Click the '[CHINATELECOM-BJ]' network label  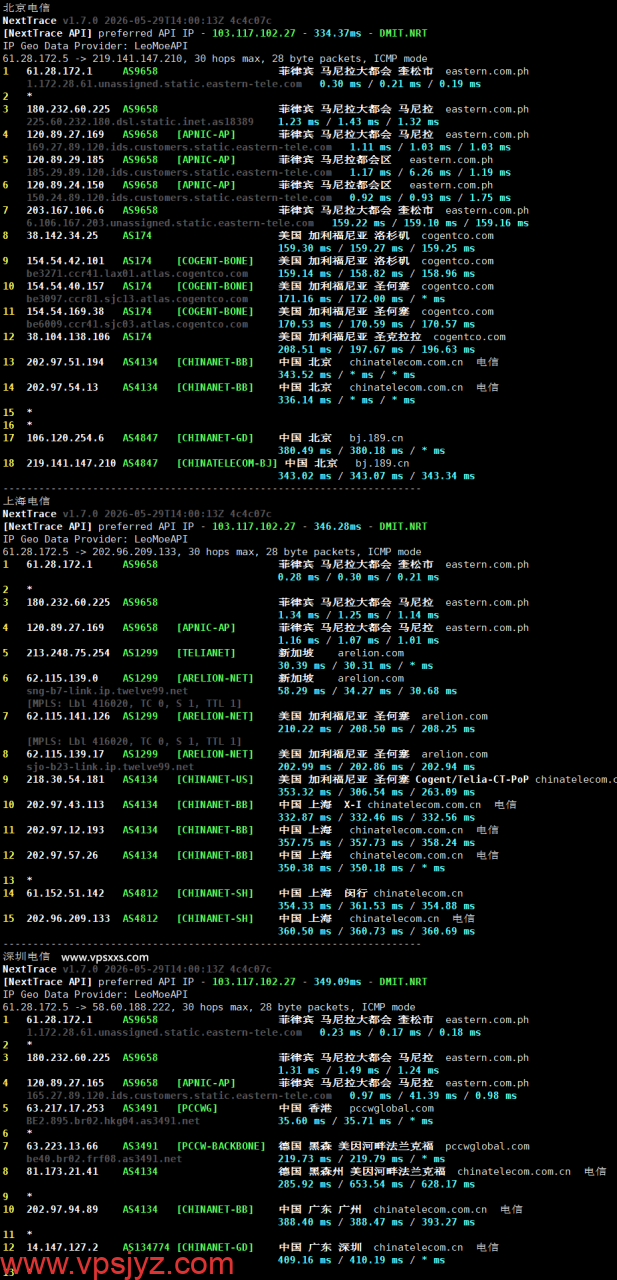tap(227, 463)
